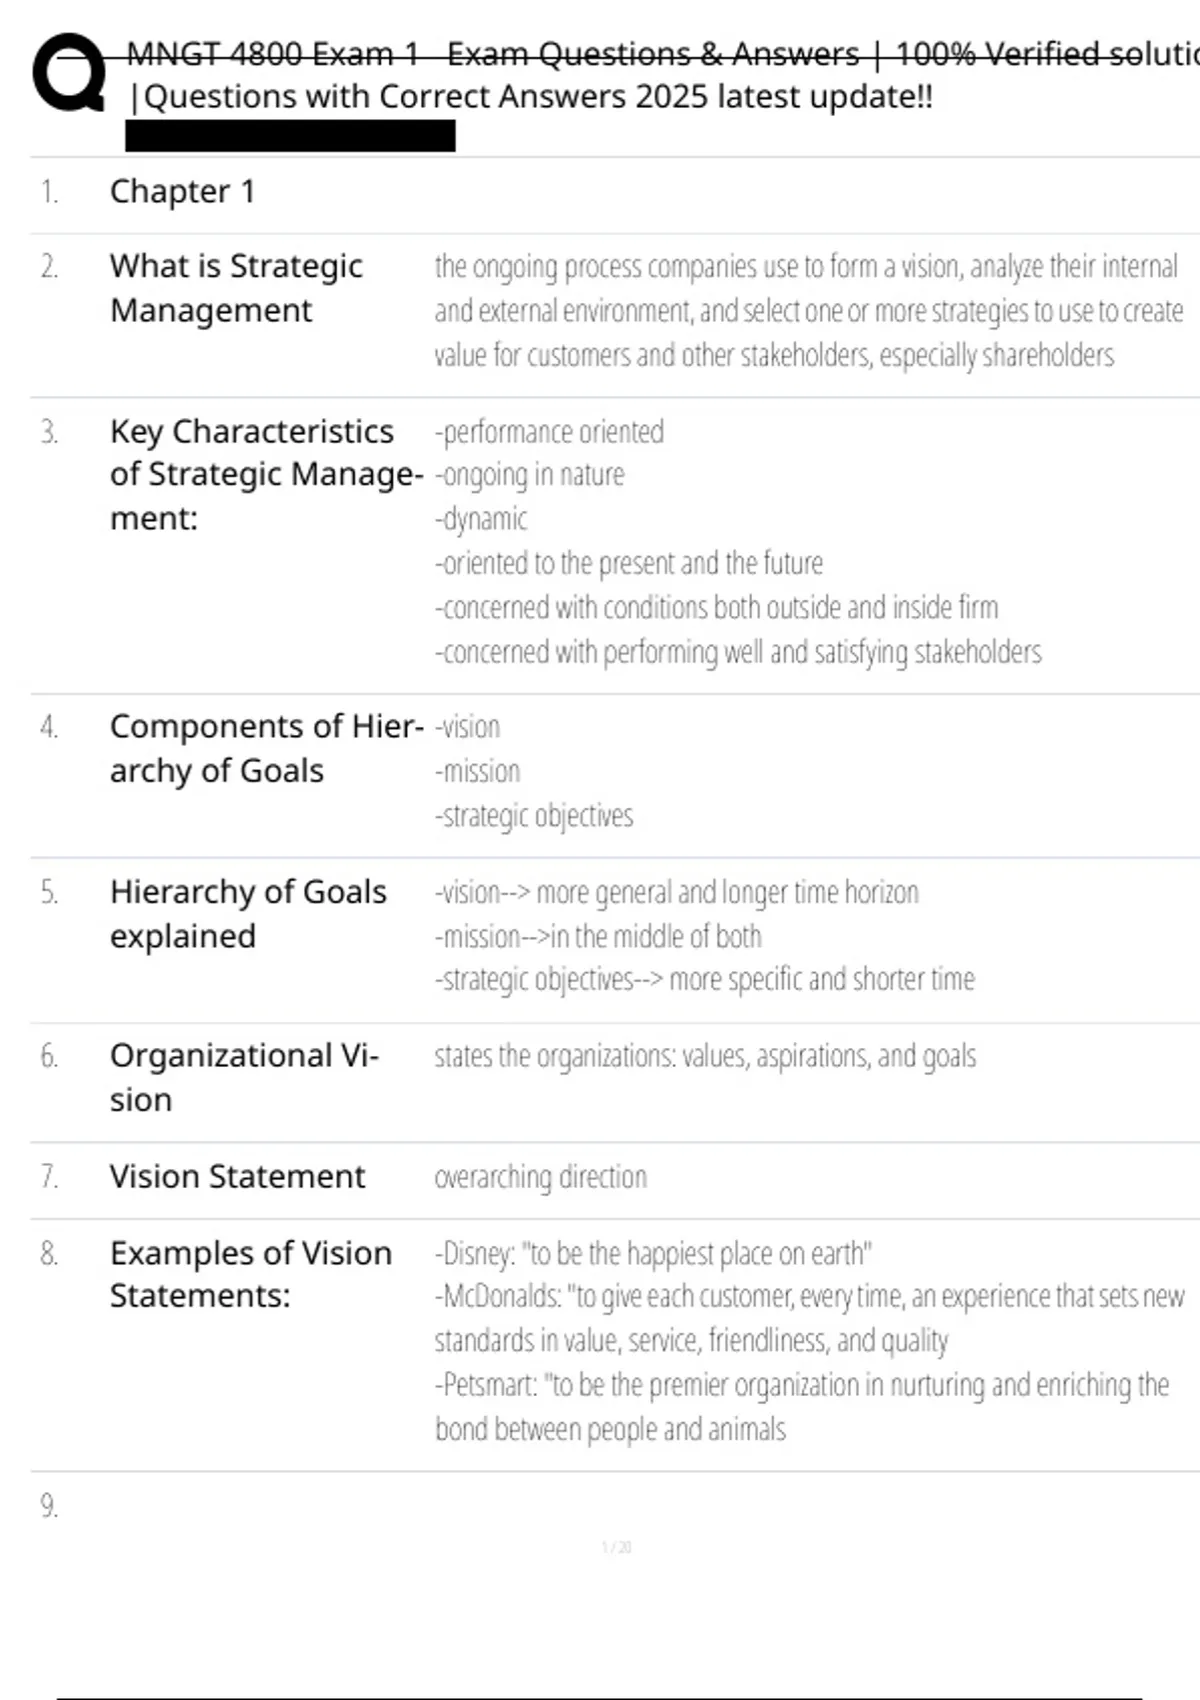Click the term "What is Strategic Management"
Screen dimensions: 1200x1700
click(236, 288)
